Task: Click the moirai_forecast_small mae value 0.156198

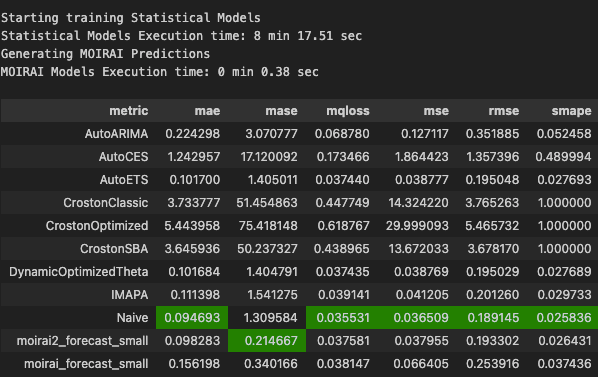Action: [x=194, y=364]
